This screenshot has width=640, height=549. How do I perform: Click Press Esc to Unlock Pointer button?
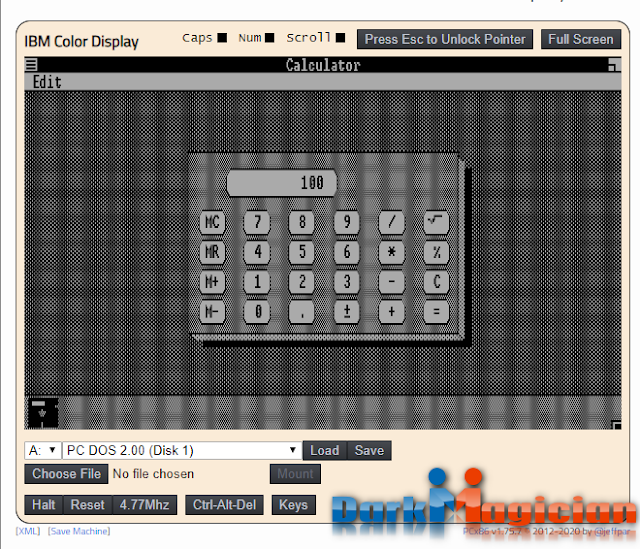click(x=445, y=39)
